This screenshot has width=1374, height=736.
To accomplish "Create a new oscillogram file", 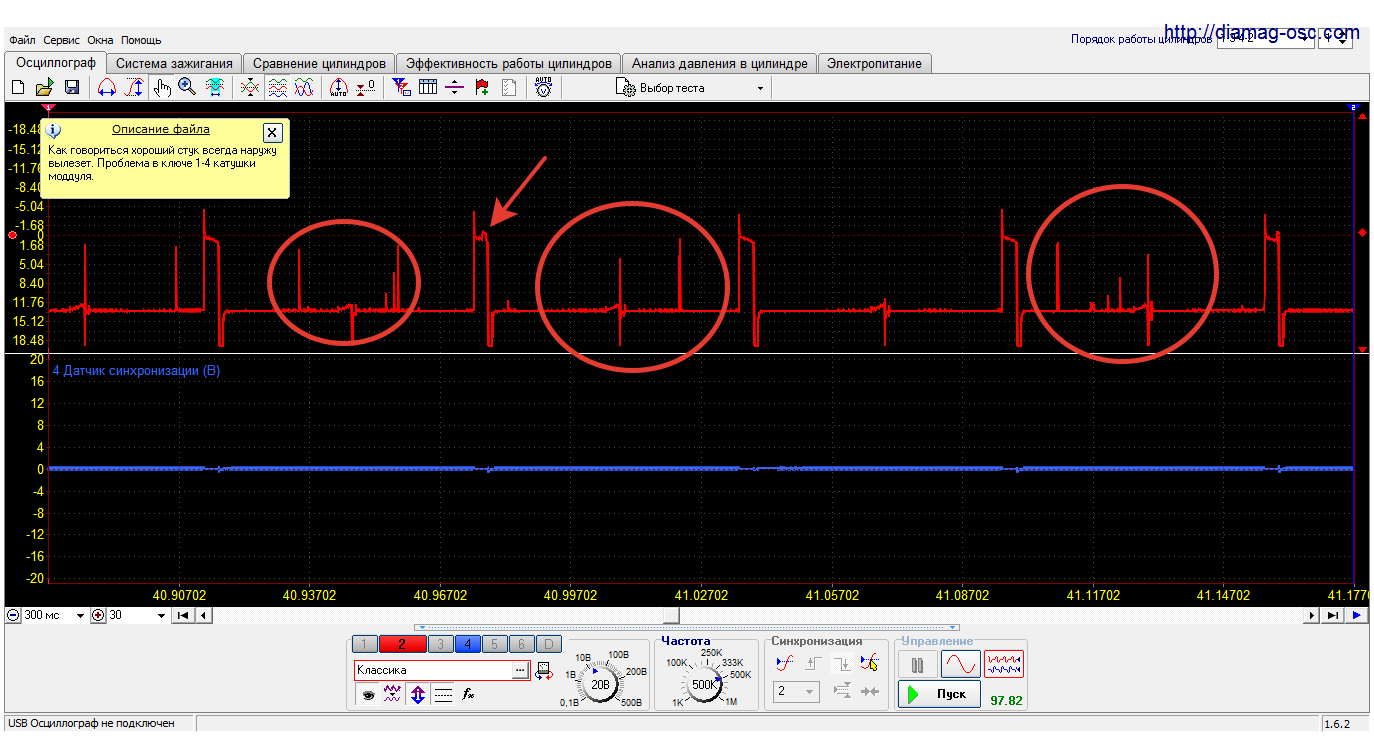I will point(18,88).
